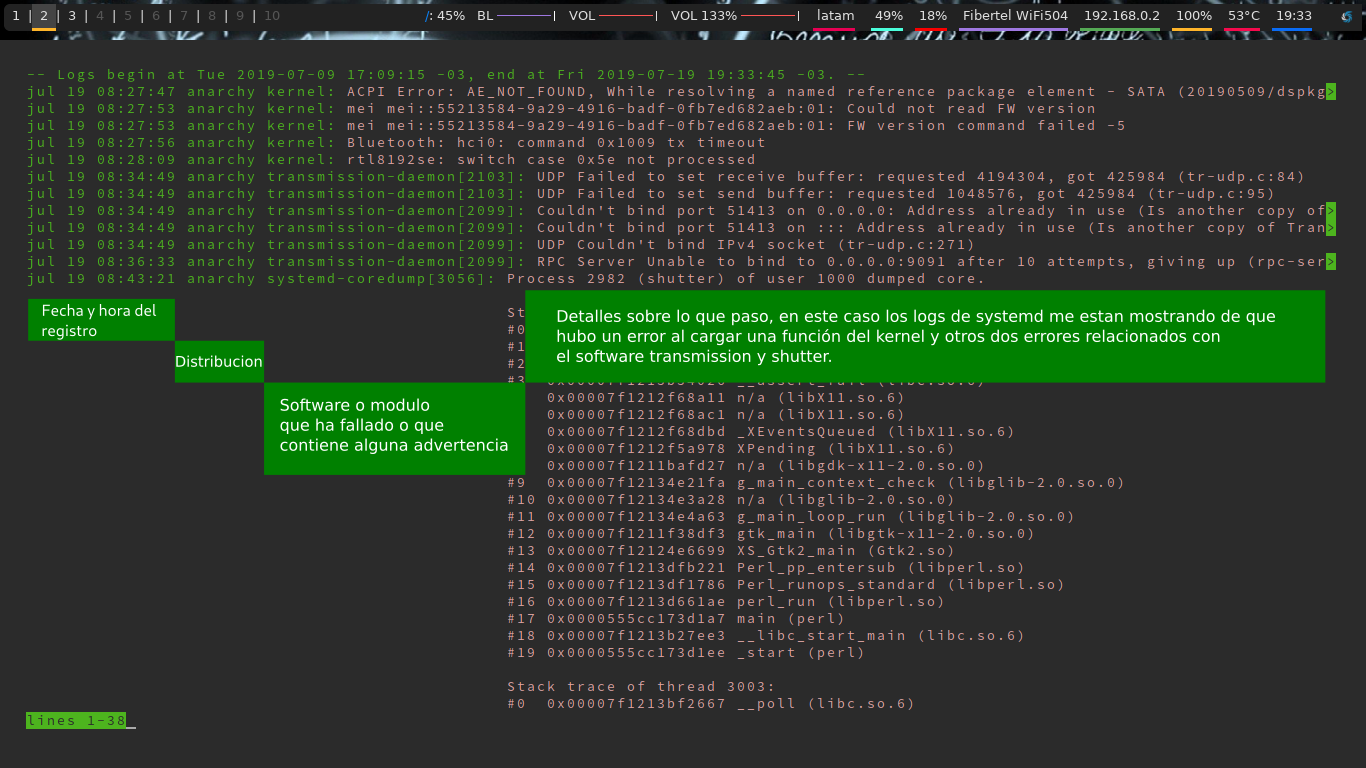This screenshot has width=1366, height=768.
Task: Click the latam keyboard layout indicator
Action: [835, 16]
